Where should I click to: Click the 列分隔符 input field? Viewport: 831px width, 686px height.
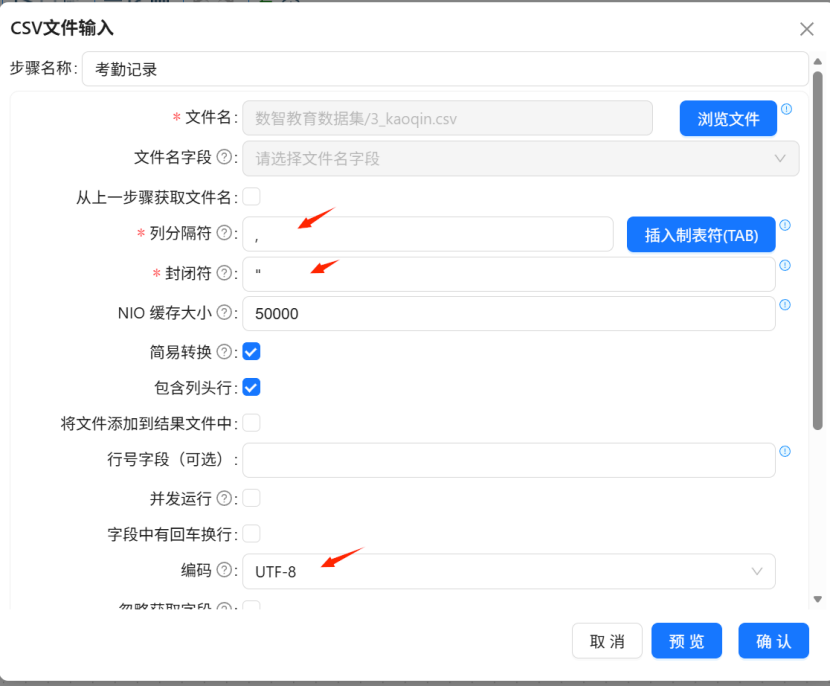point(428,234)
